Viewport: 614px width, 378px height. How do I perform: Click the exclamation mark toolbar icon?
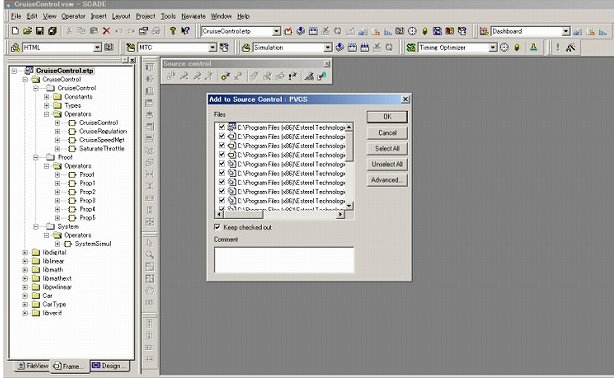click(558, 47)
